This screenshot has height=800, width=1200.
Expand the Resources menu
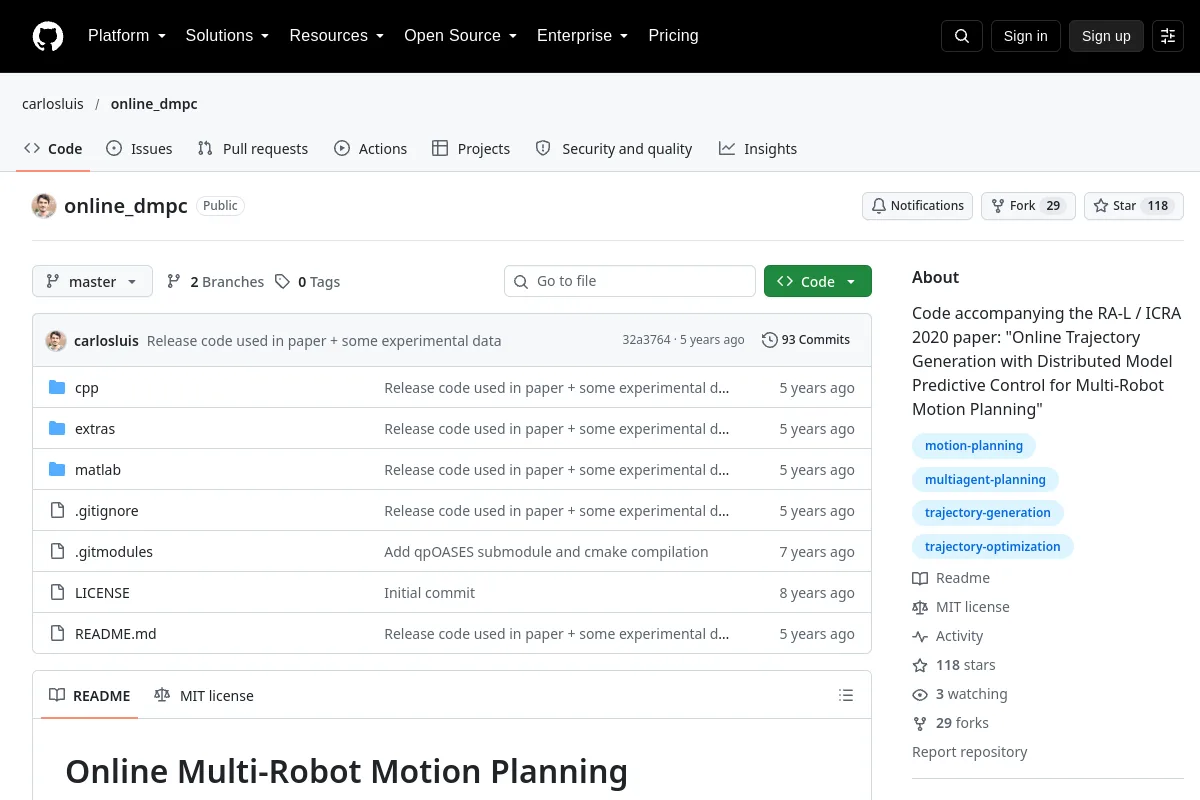(337, 36)
